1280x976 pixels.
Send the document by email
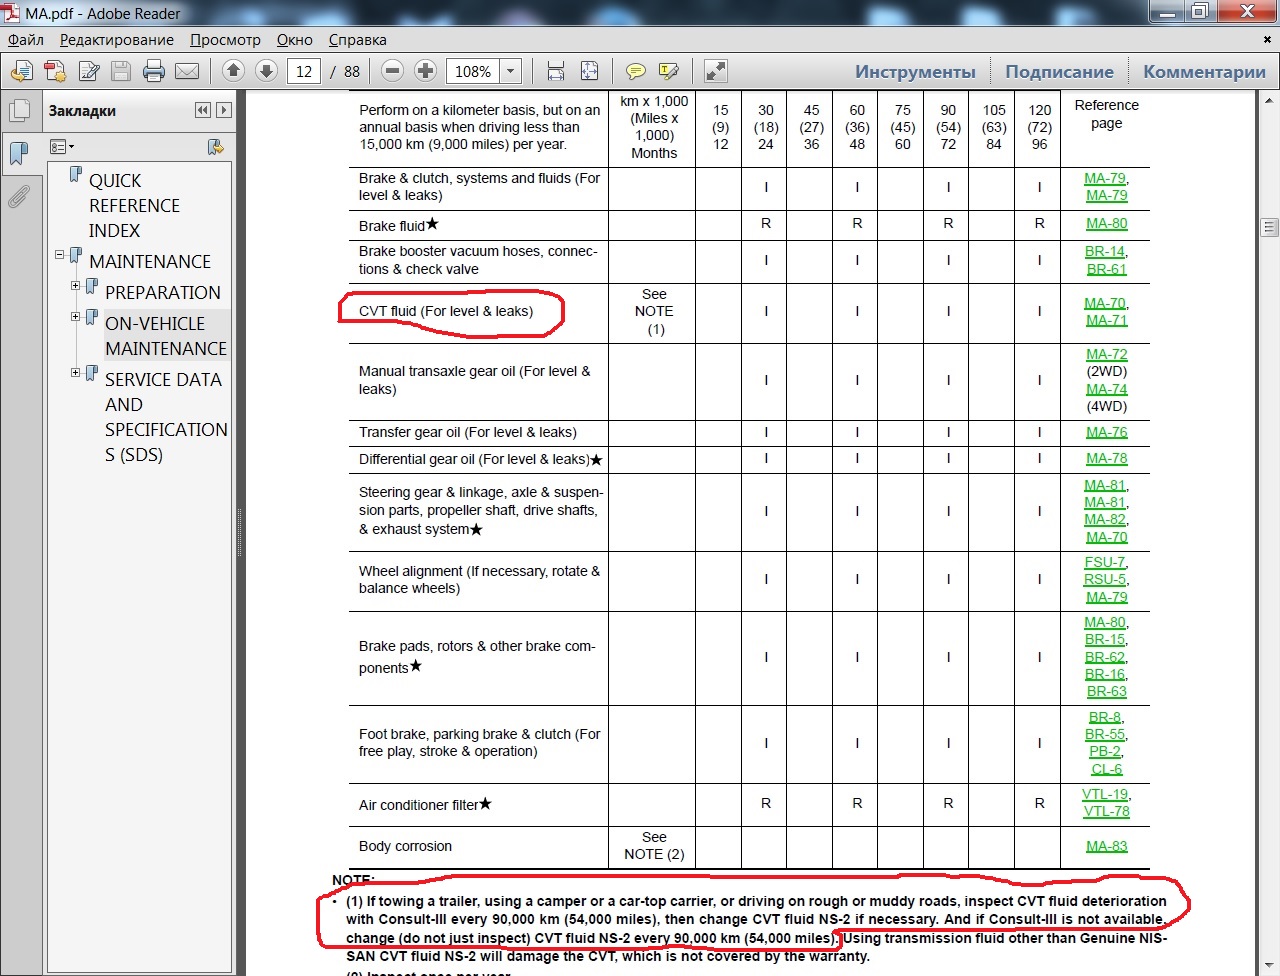pos(187,71)
